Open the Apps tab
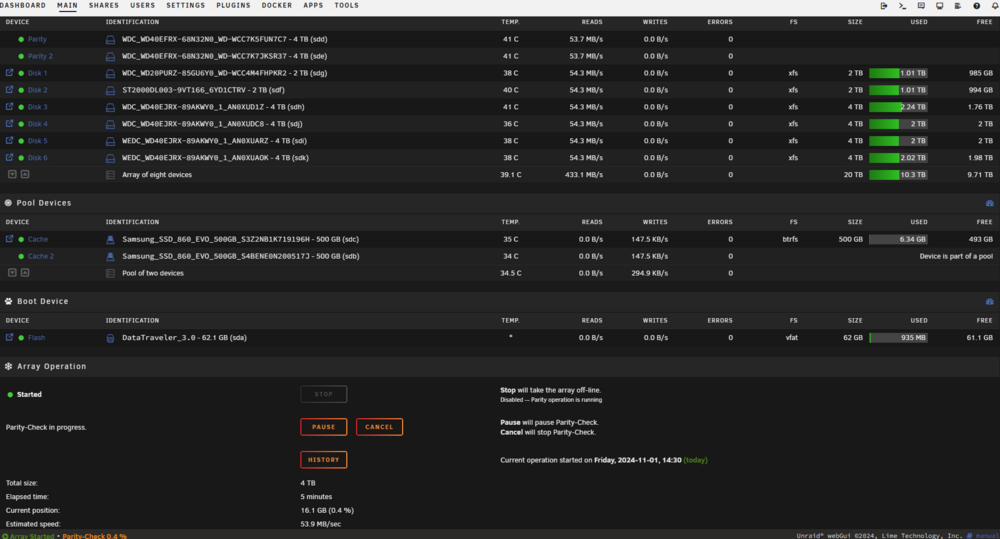 pyautogui.click(x=313, y=5)
